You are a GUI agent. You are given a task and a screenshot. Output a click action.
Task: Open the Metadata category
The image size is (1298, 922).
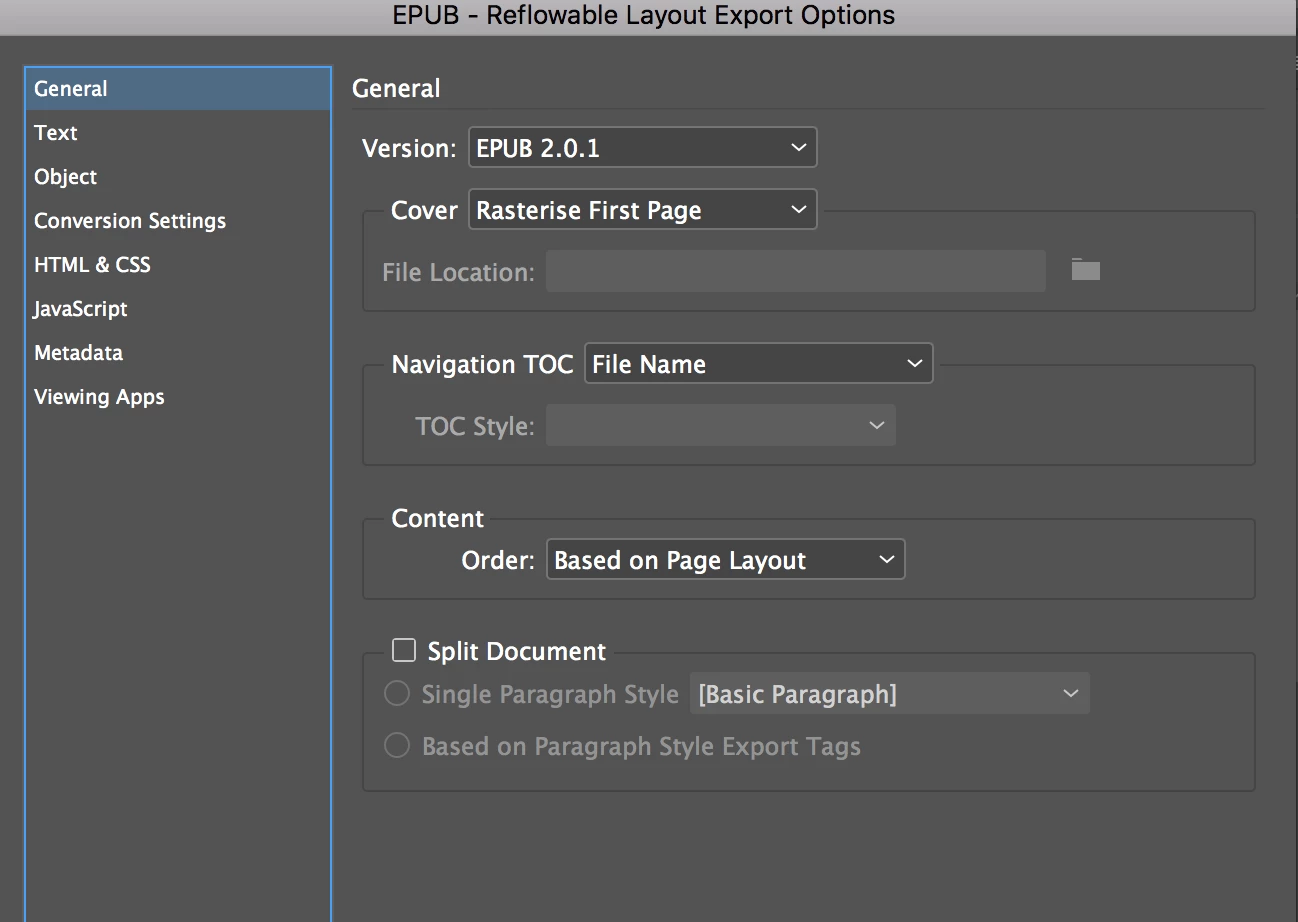[178, 353]
